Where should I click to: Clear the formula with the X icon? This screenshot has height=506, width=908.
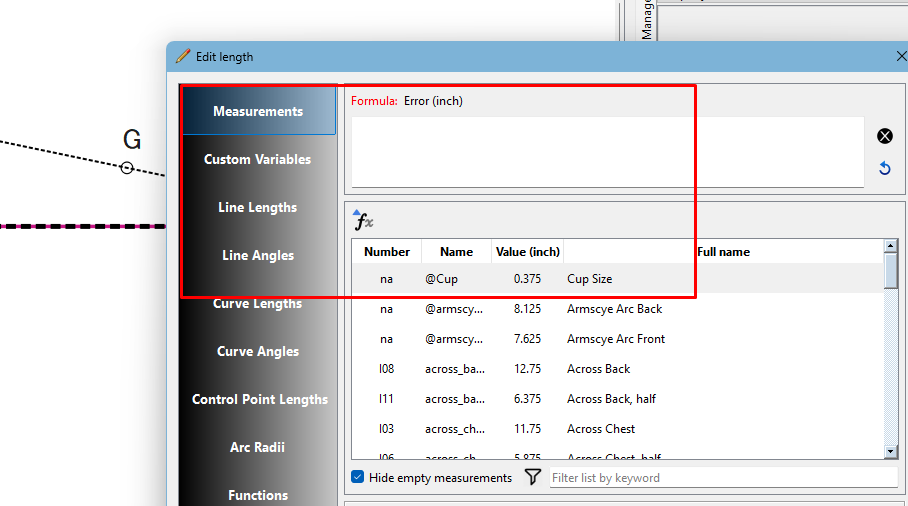[884, 136]
